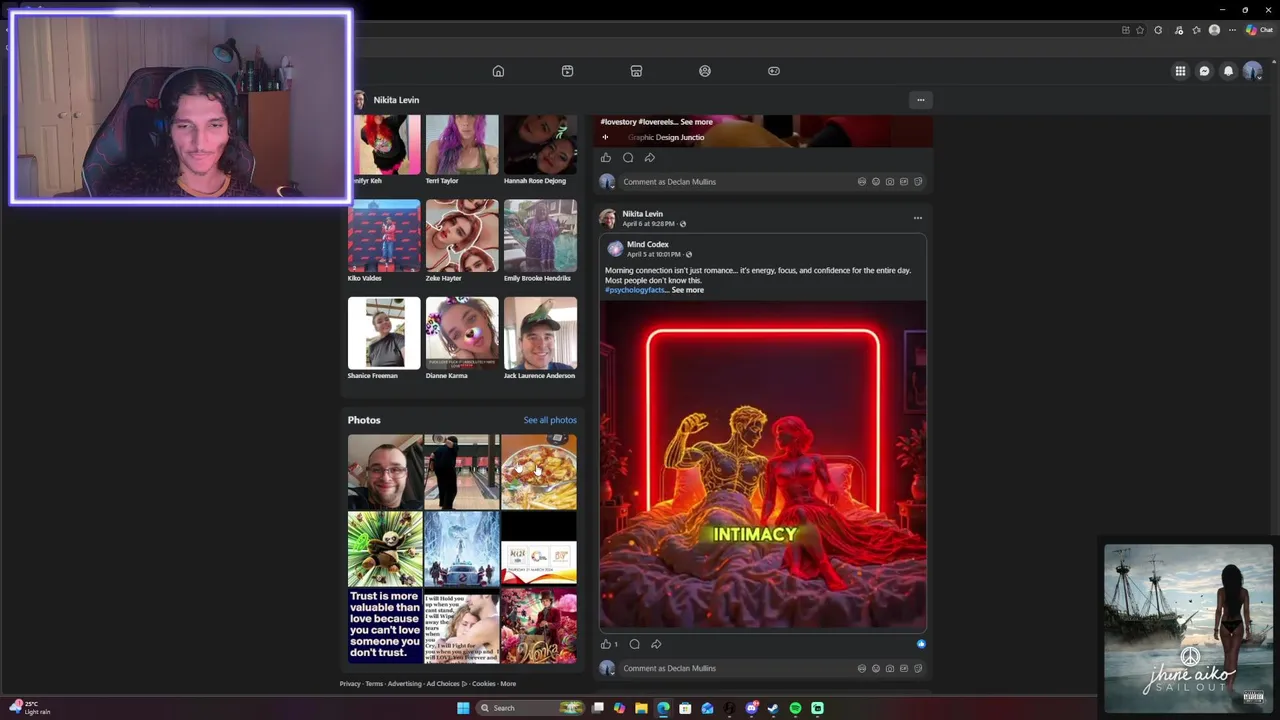Open friend Kiko Valdes
This screenshot has width=1280, height=720.
point(384,236)
